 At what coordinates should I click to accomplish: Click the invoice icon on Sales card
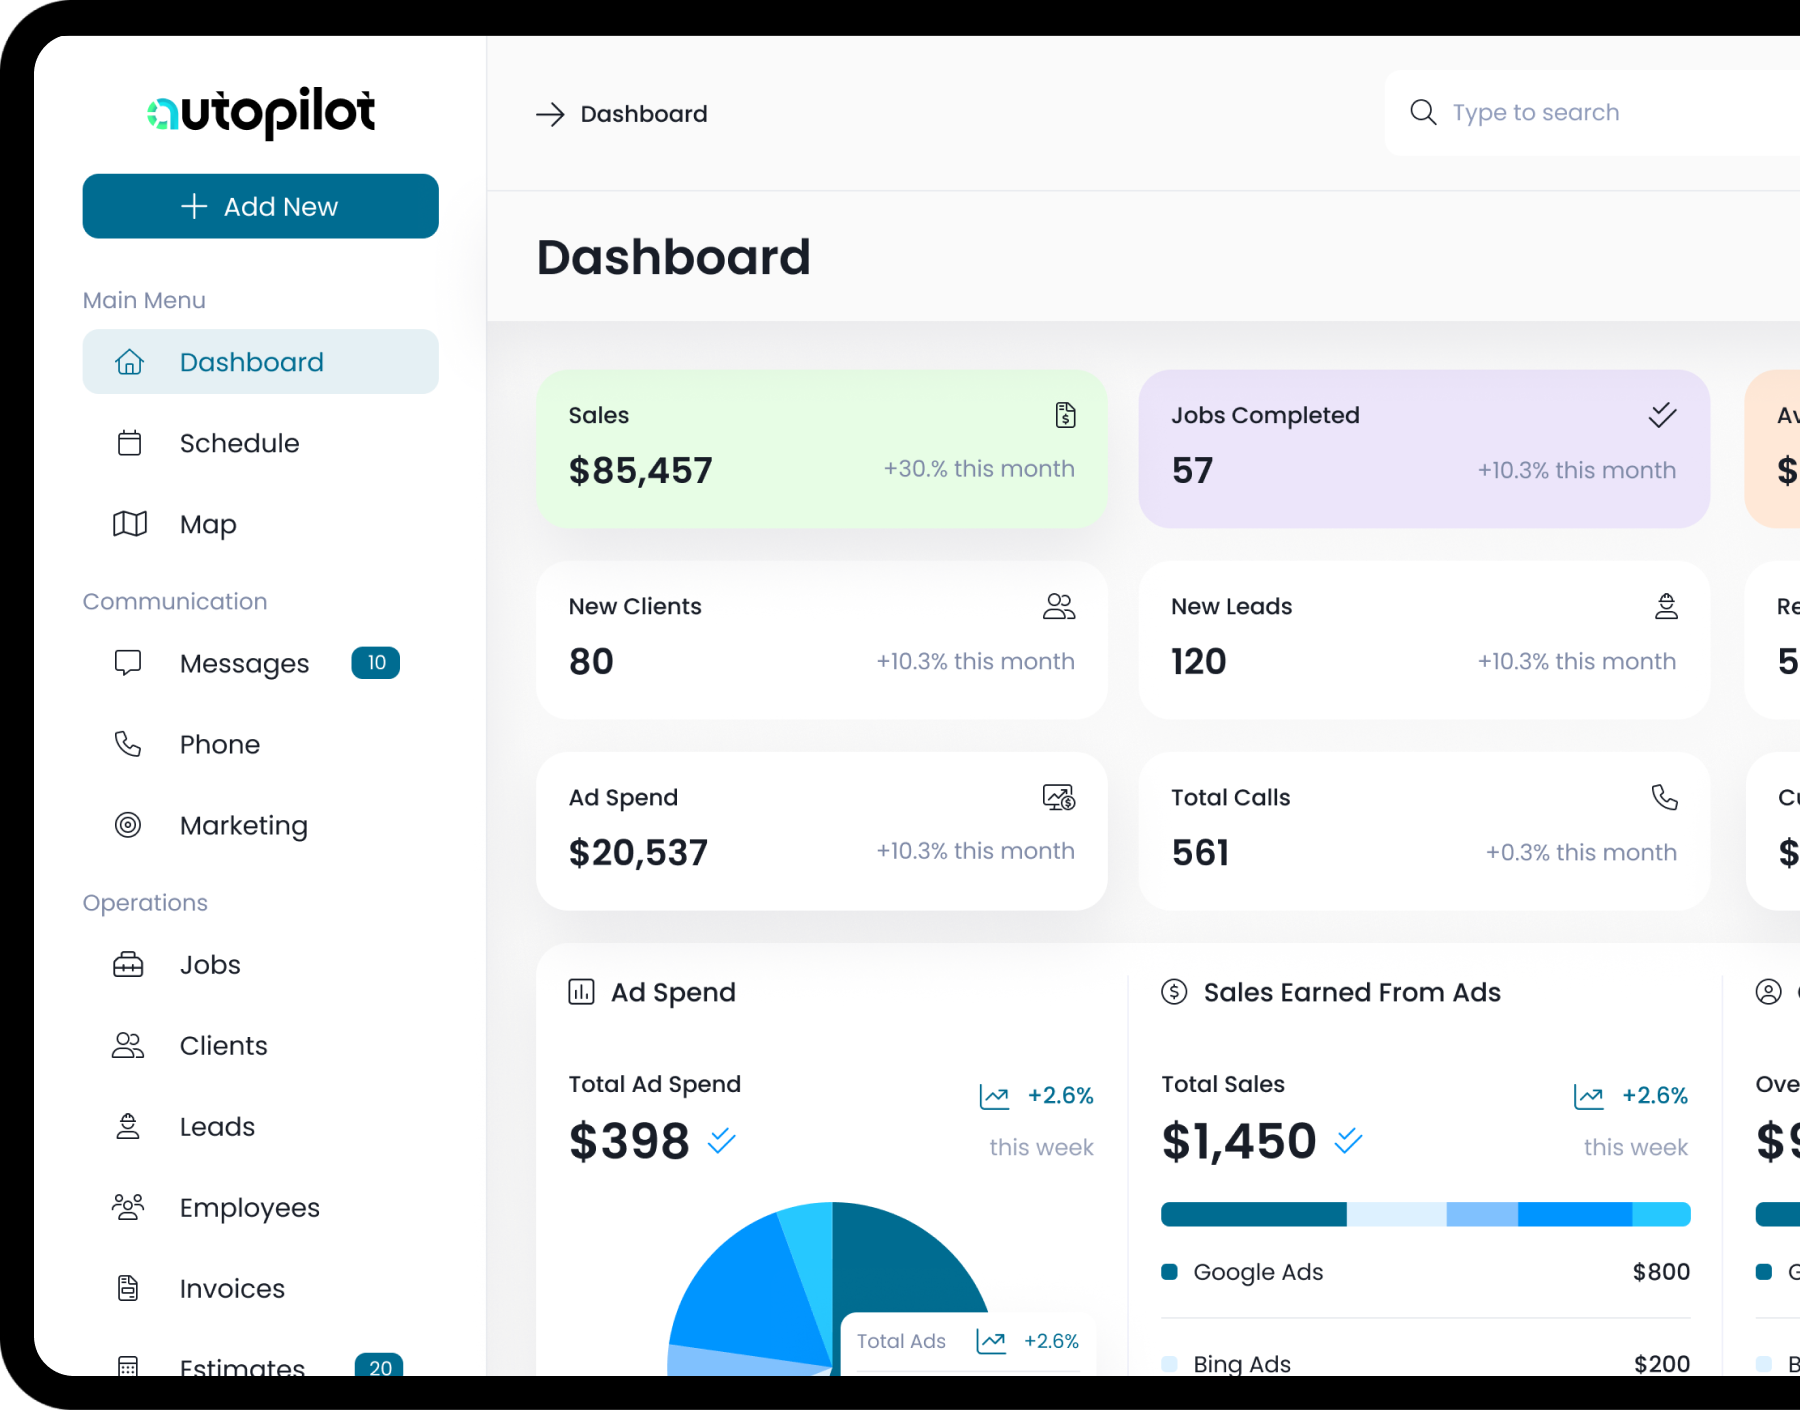[x=1066, y=415]
